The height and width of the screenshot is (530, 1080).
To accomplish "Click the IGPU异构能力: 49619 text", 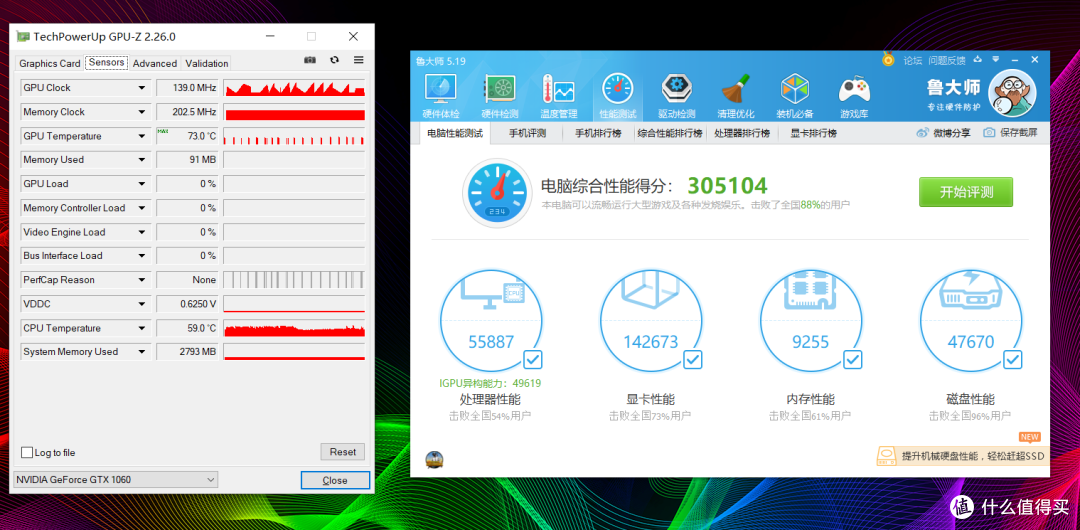I will (490, 383).
